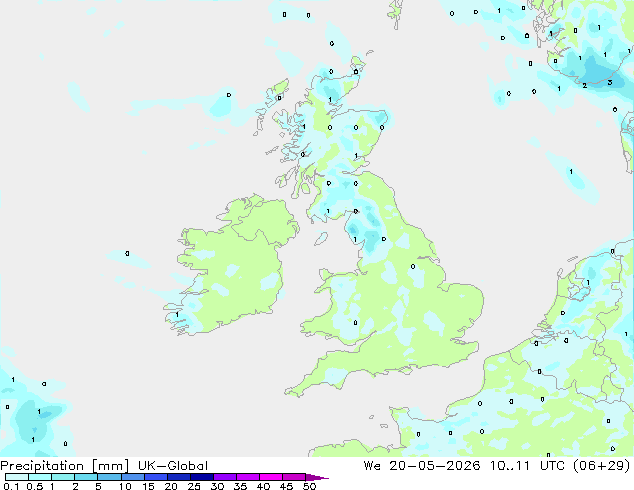This screenshot has width=634, height=490.
Task: Click the '(06+29)' forecast run text
Action: [x=602, y=466]
